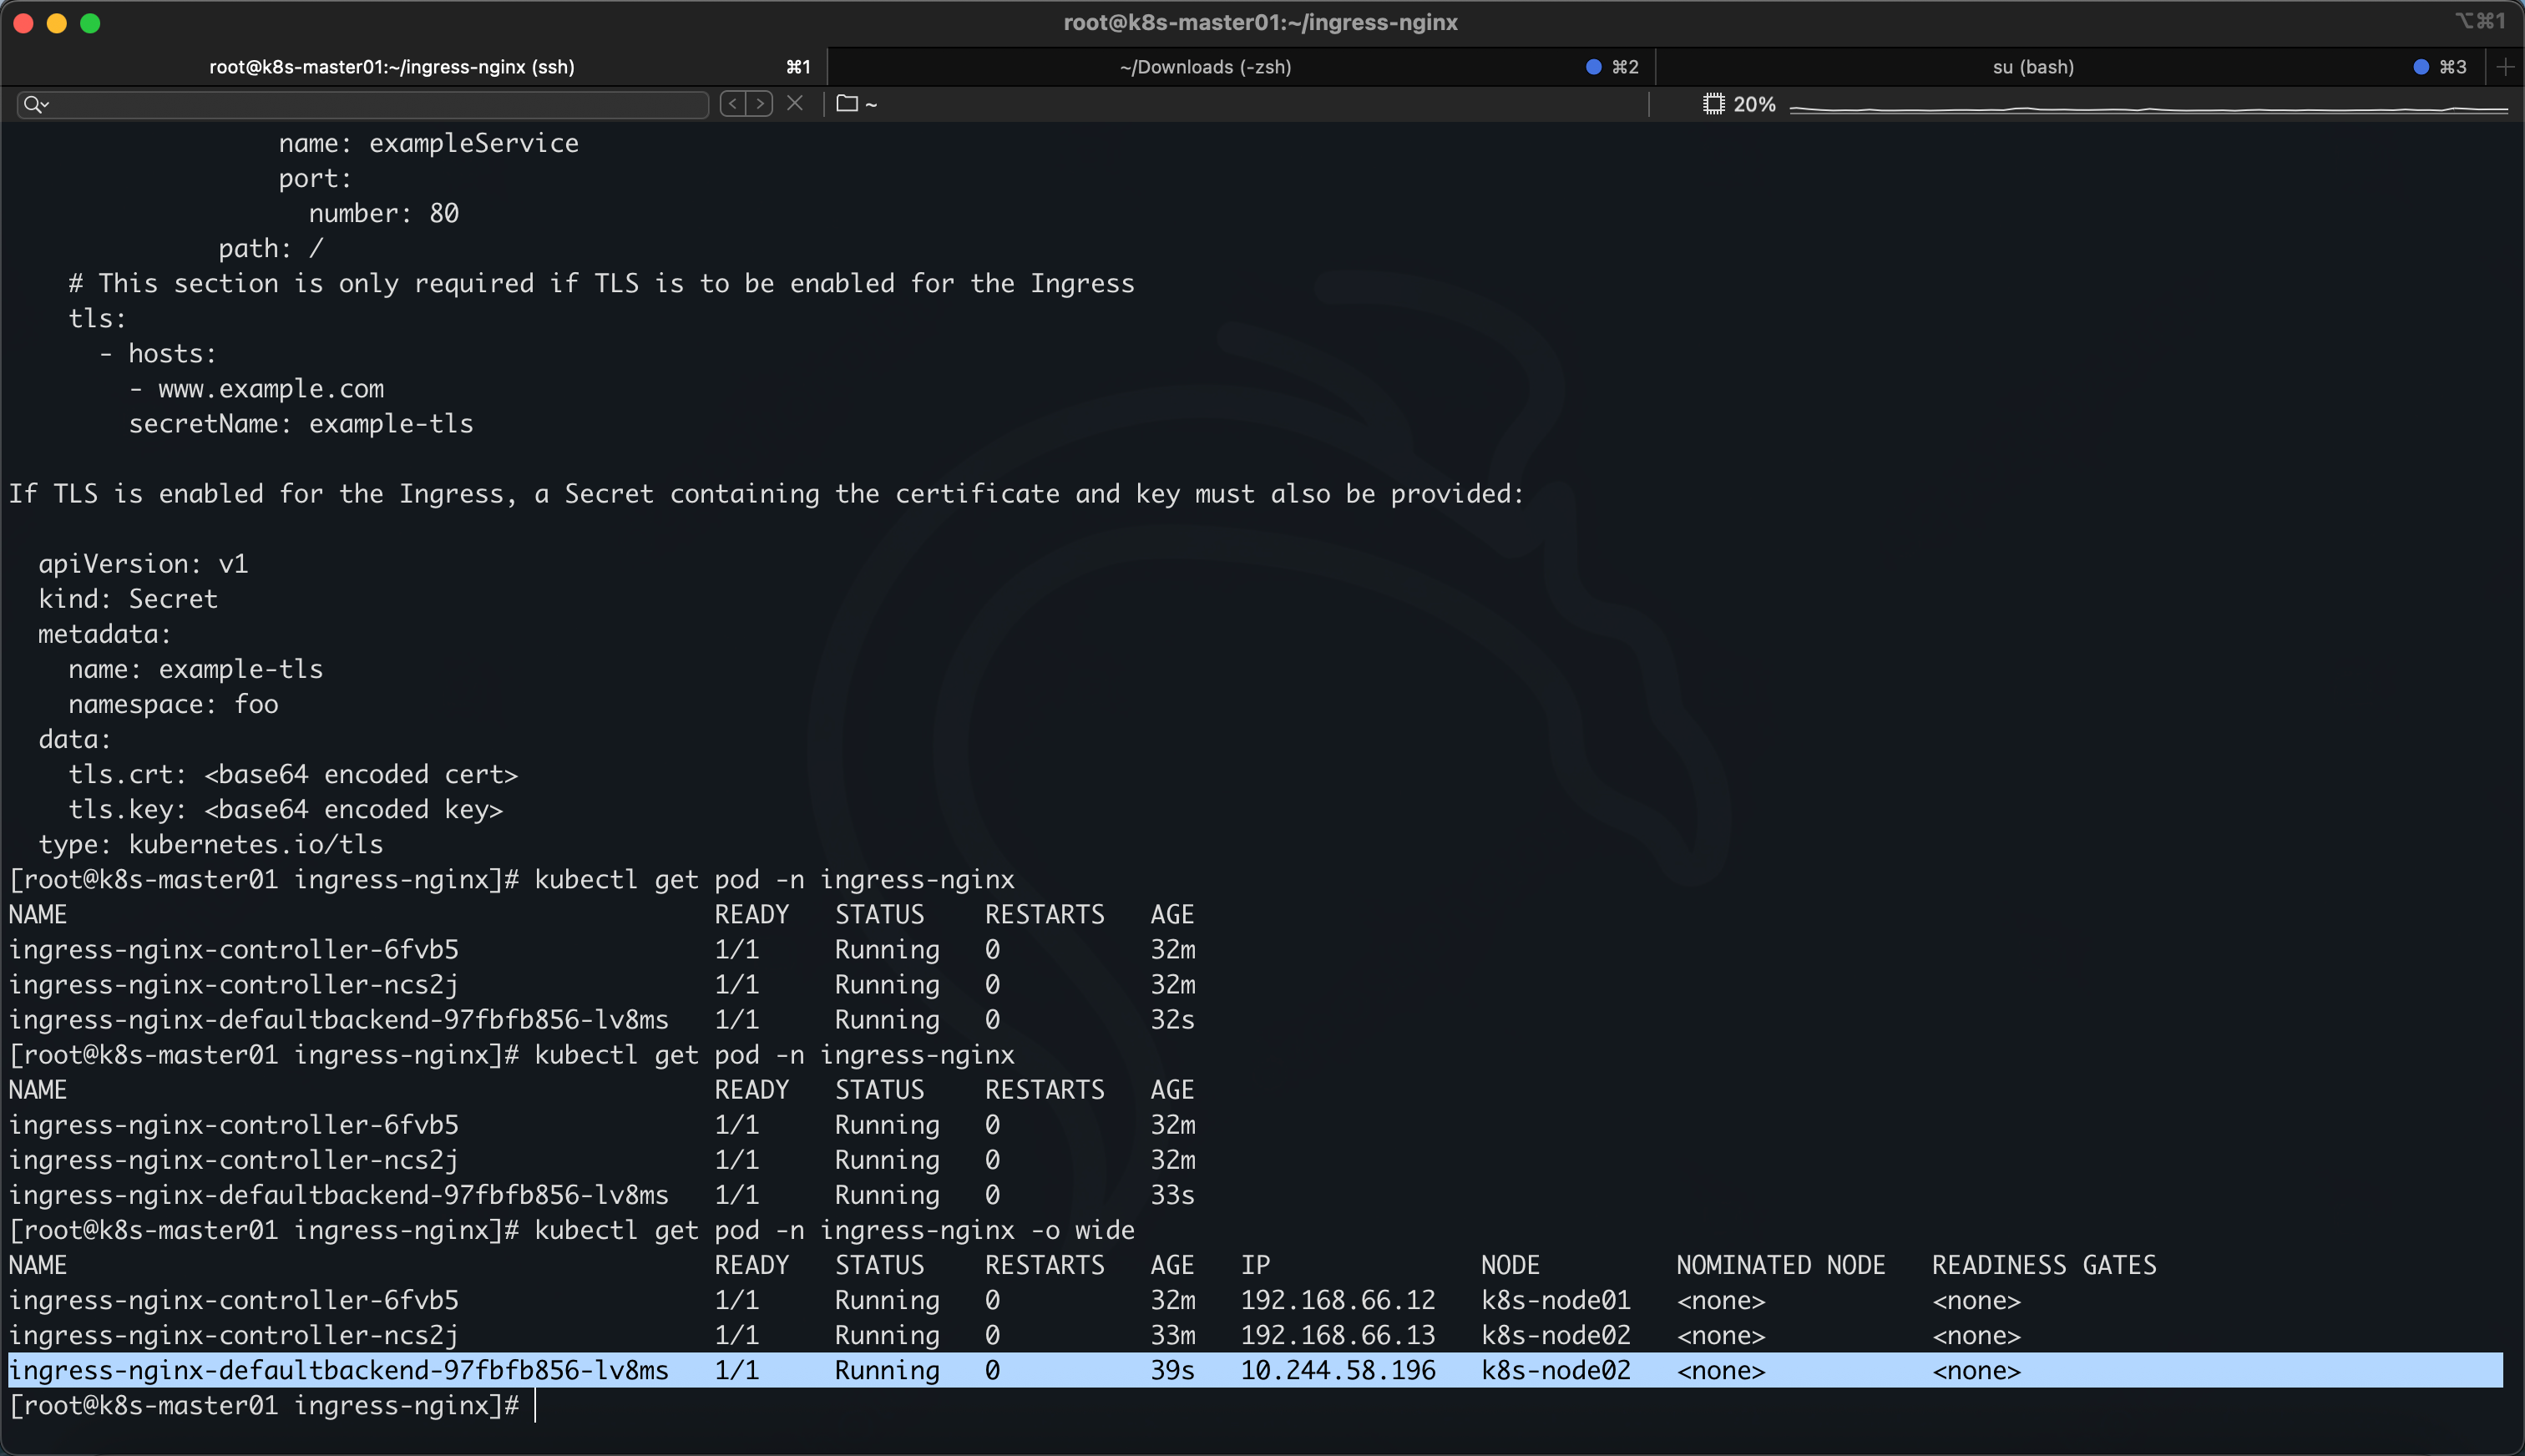Click the search magnifier dropdown icon
The width and height of the screenshot is (2525, 1456).
coord(36,104)
